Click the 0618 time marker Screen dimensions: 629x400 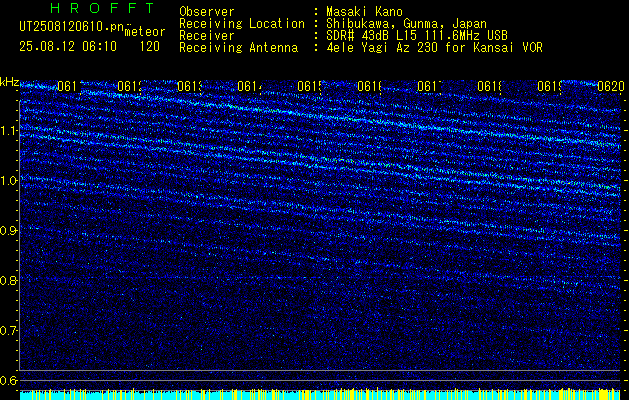(489, 86)
